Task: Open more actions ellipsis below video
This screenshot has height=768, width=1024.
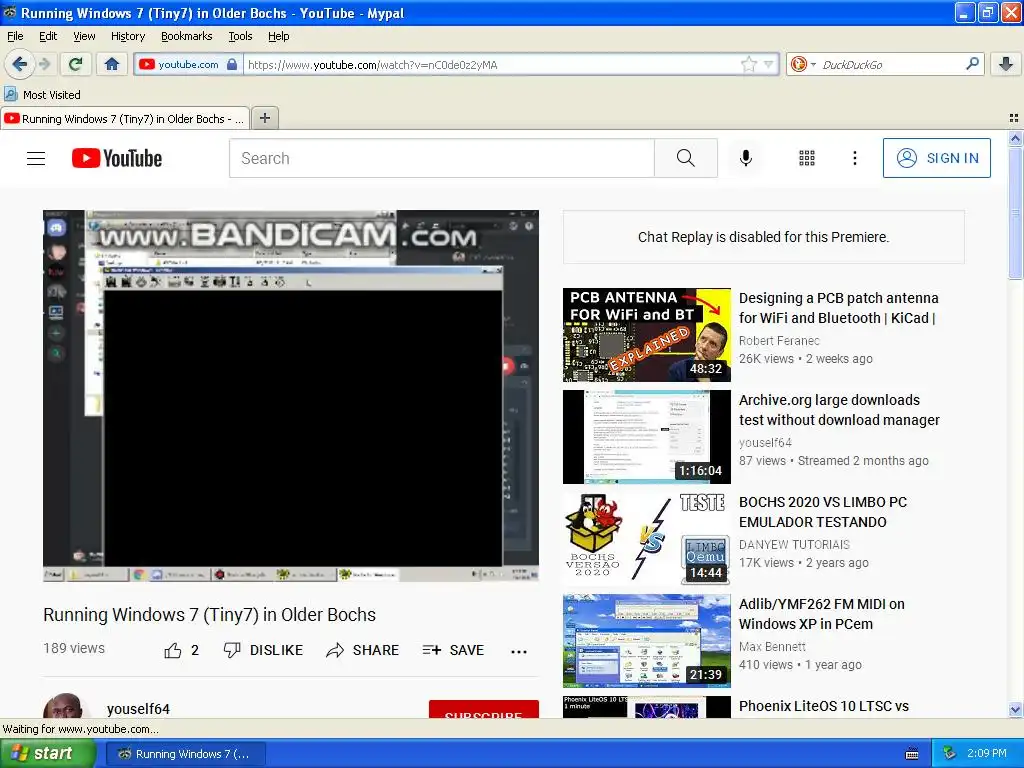Action: [x=519, y=651]
